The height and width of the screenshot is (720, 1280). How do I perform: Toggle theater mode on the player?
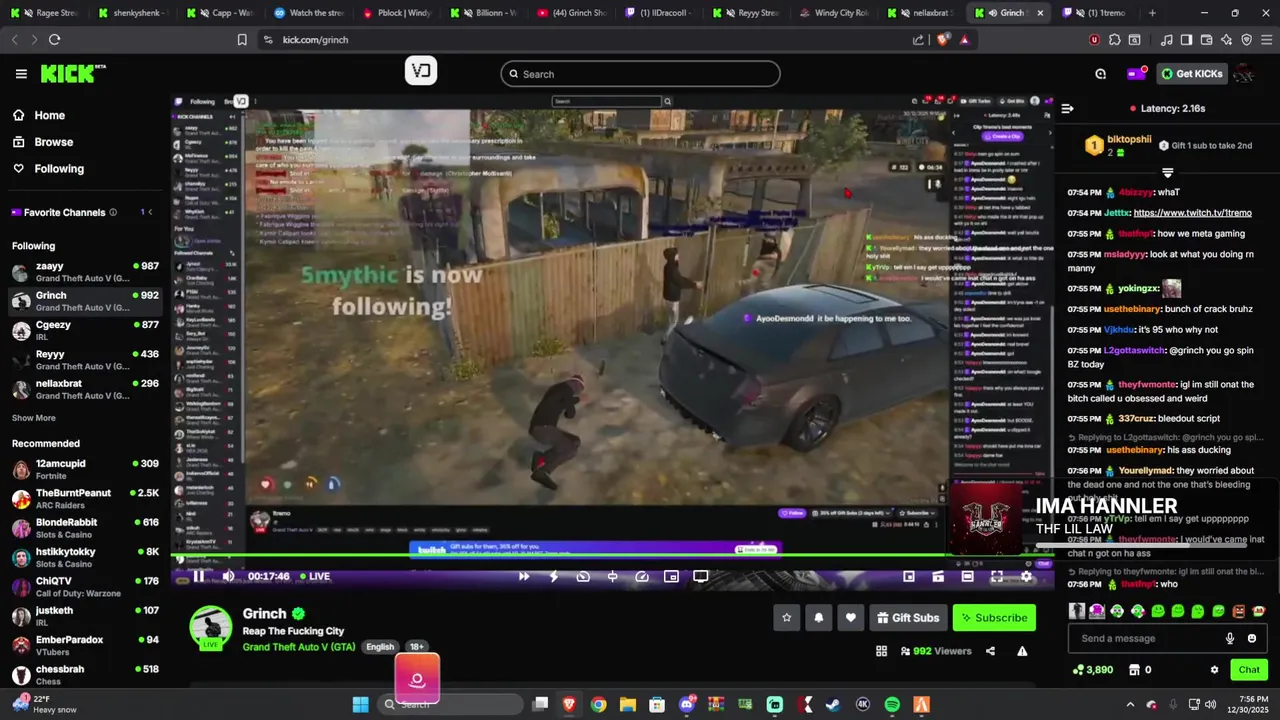(967, 576)
